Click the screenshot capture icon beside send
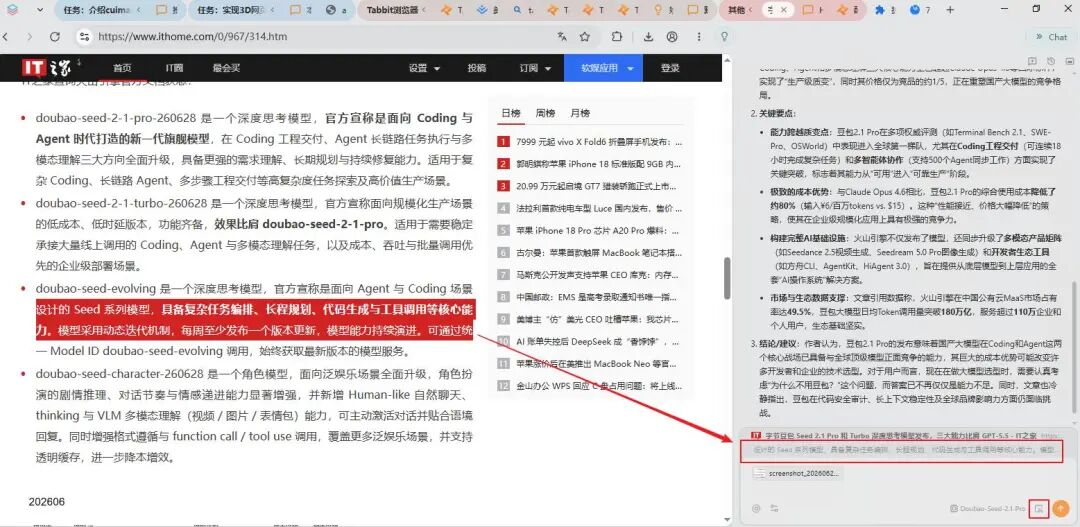 coord(1039,508)
